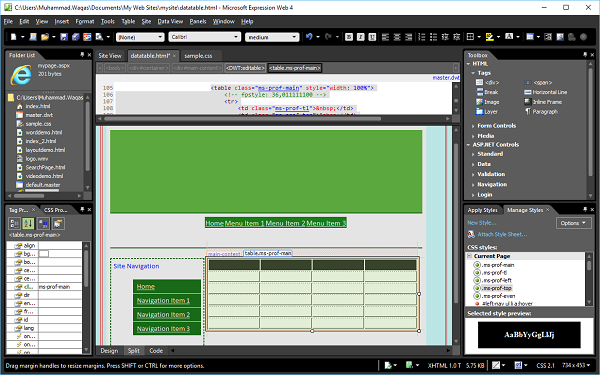Click the Preview in Browser icon
Image resolution: width=600 pixels, height=375 pixels.
point(99,37)
